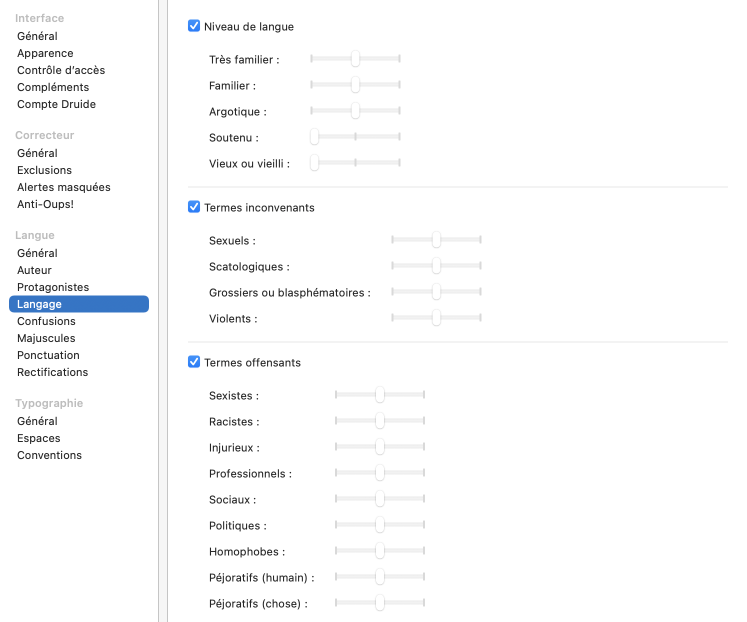Click the Très familier slider handle
Screen dimensions: 747x622
[355, 60]
